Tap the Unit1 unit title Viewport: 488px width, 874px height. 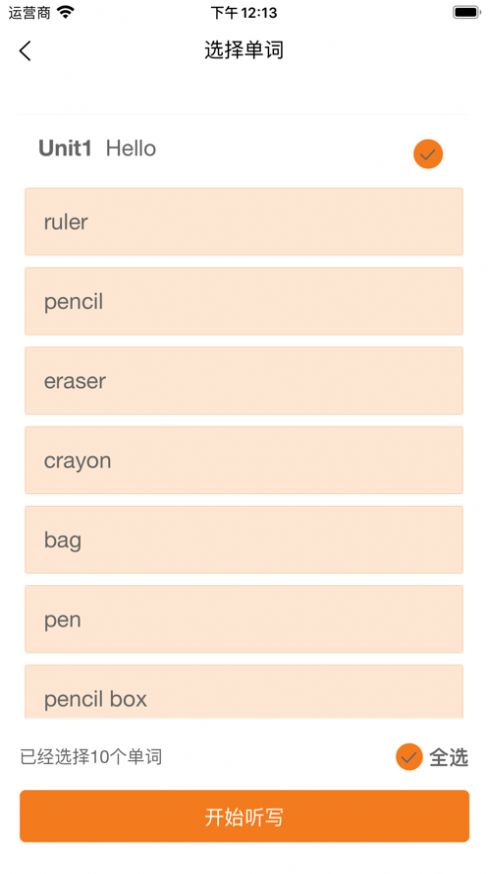click(65, 148)
